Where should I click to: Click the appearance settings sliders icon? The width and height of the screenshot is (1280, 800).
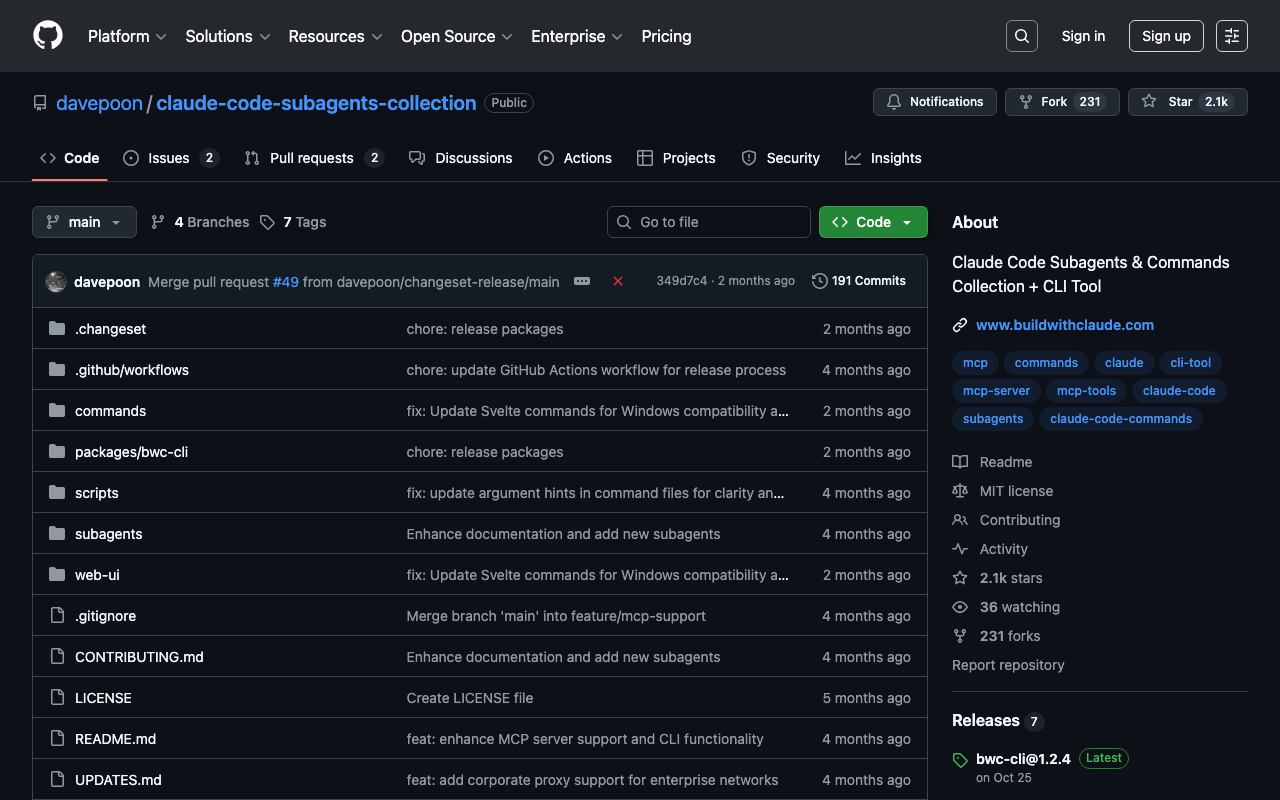coord(1231,36)
